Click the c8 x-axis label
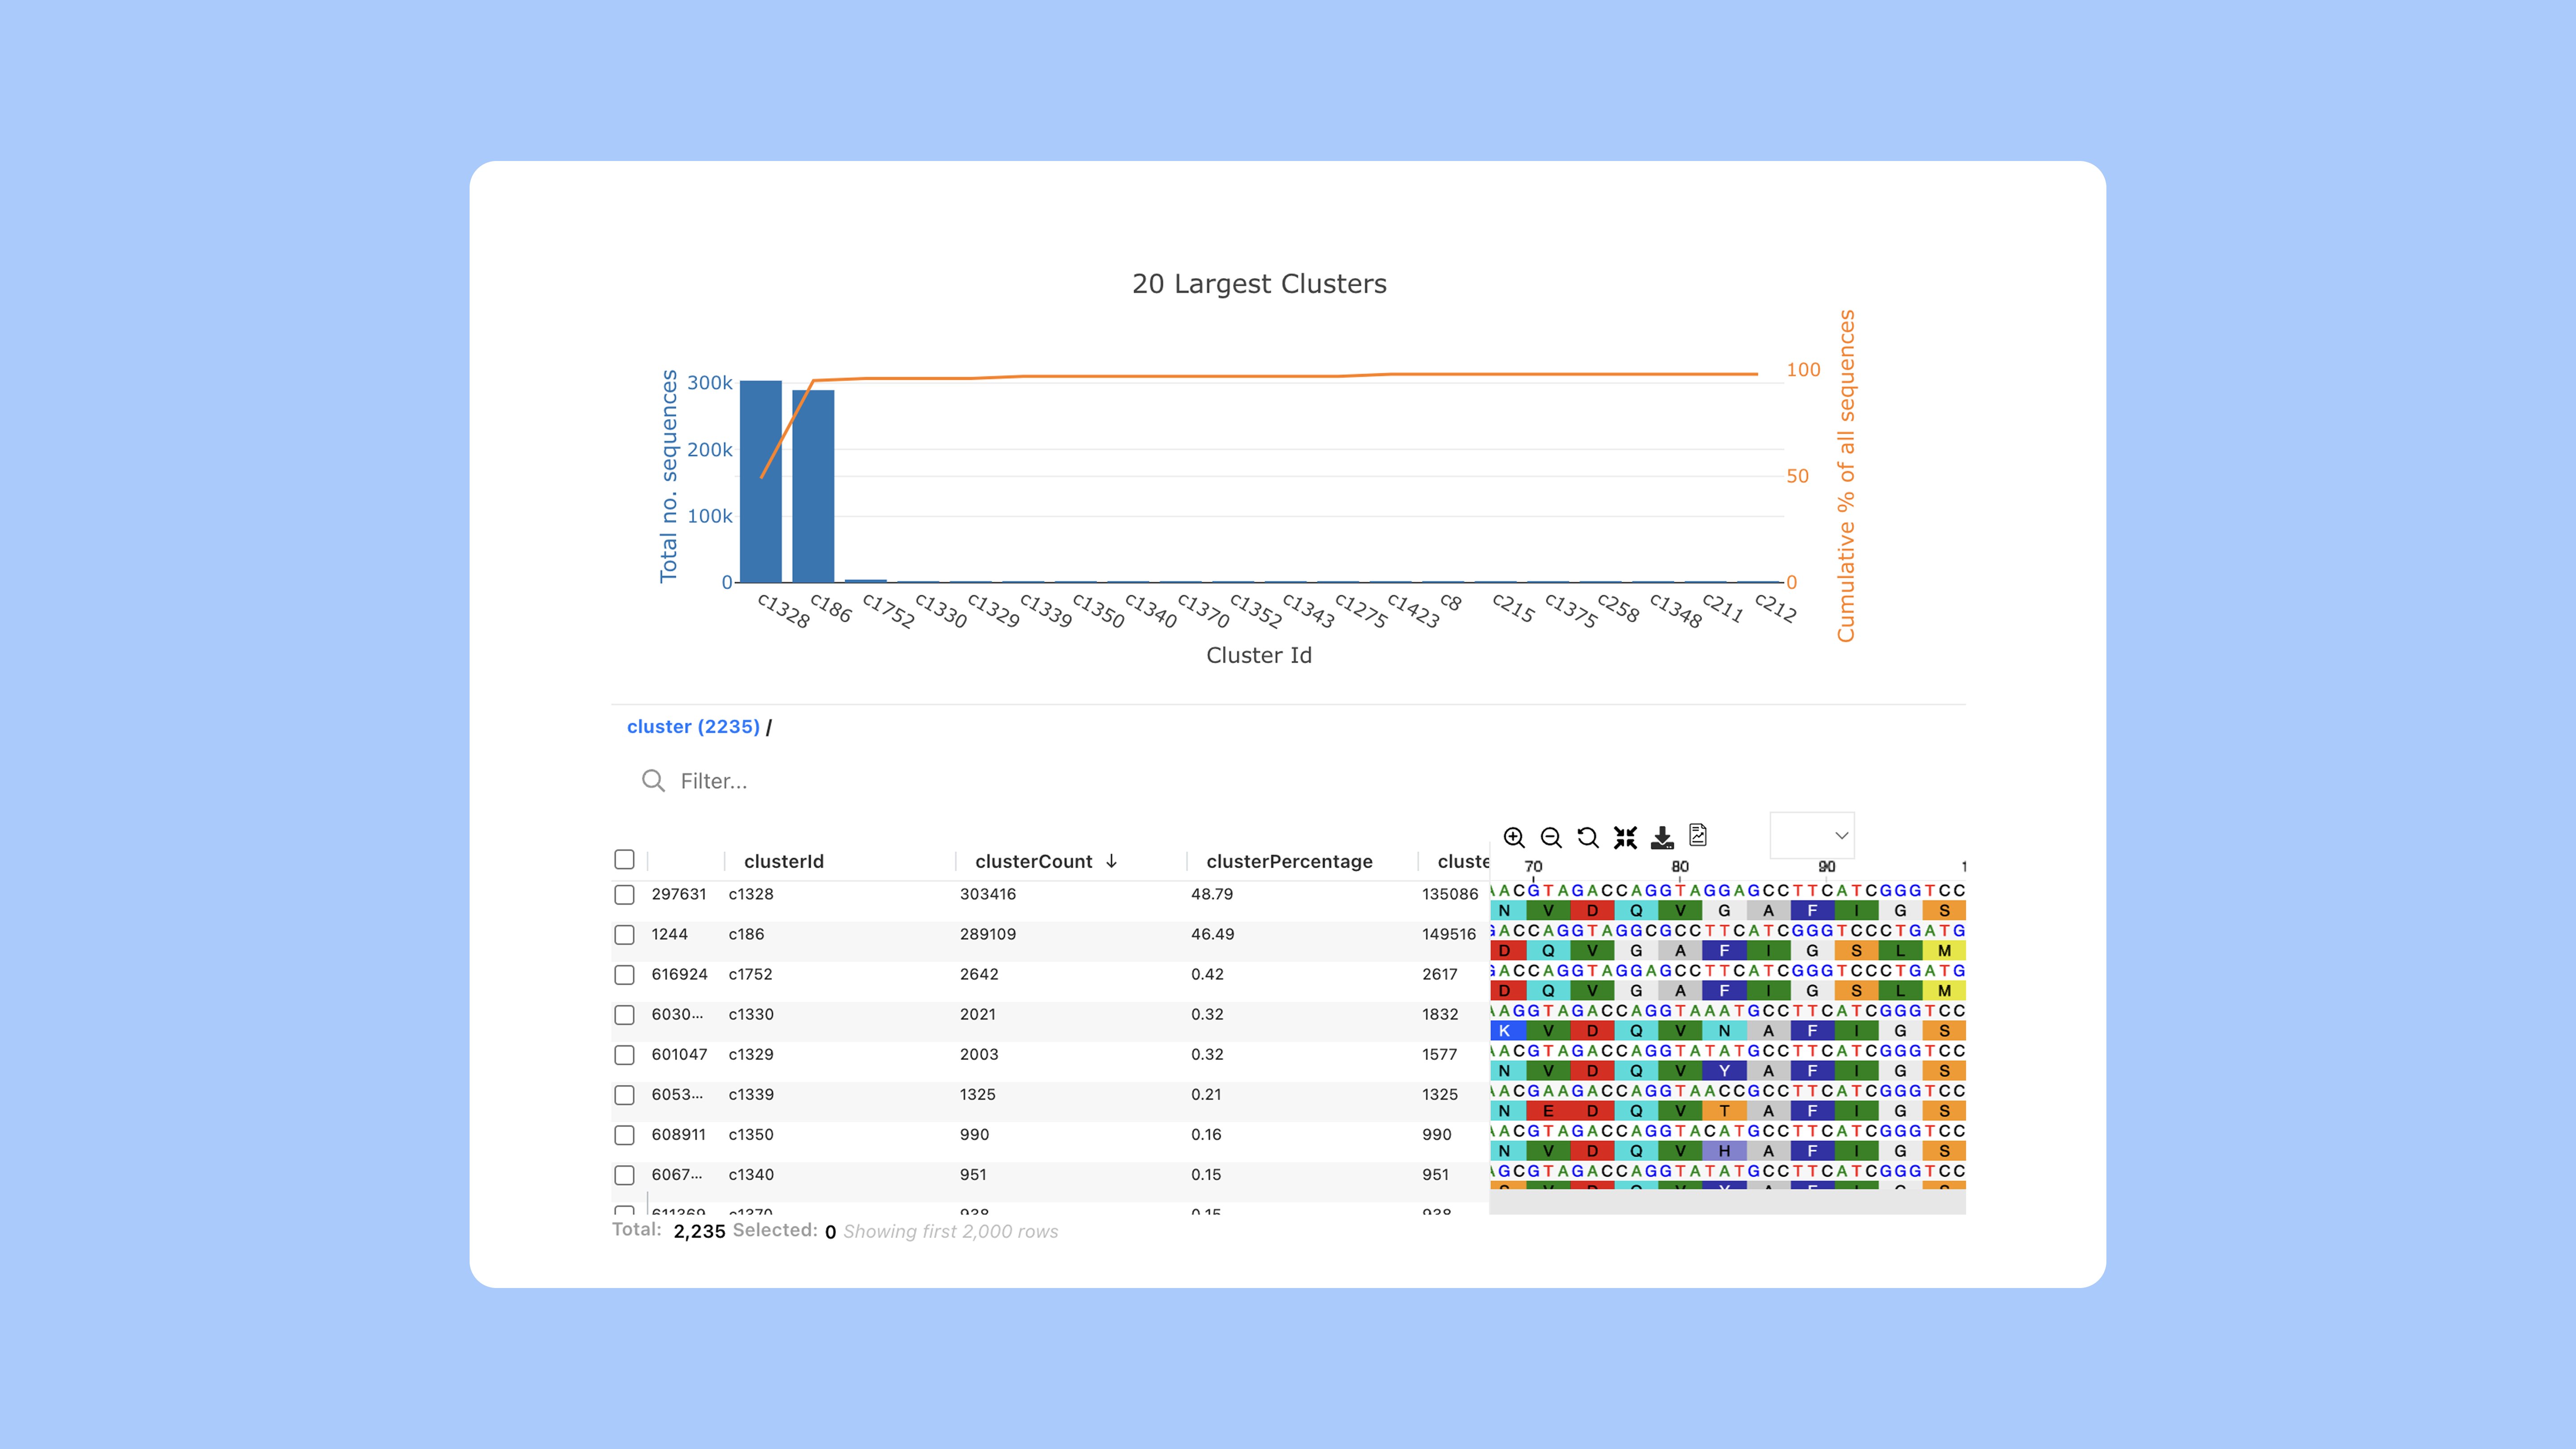 1451,603
